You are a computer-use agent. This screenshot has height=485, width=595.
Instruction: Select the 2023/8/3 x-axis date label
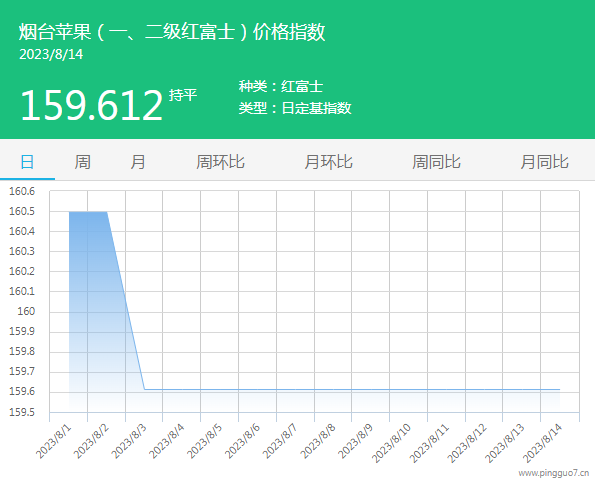click(129, 441)
